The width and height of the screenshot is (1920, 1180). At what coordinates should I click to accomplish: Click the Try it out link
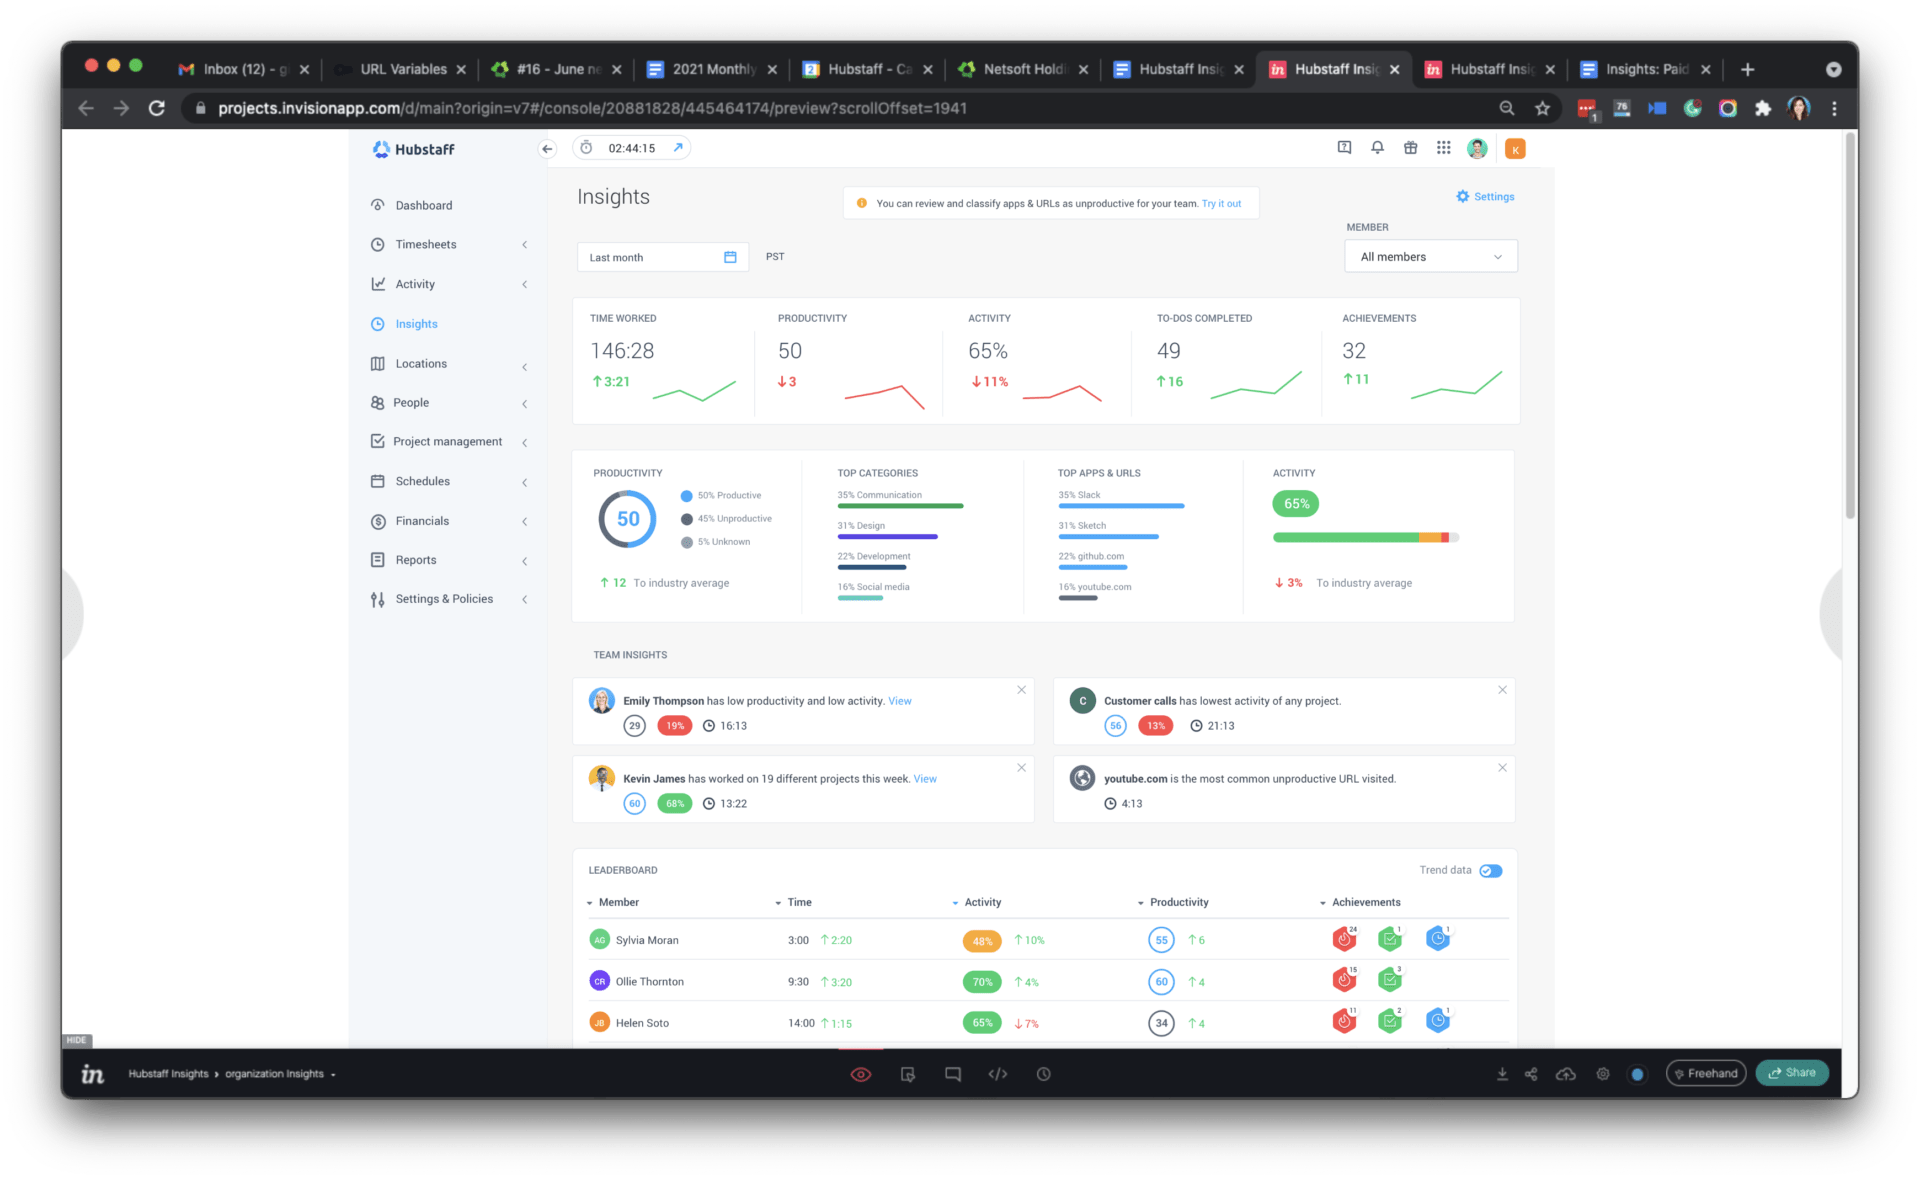(1221, 203)
